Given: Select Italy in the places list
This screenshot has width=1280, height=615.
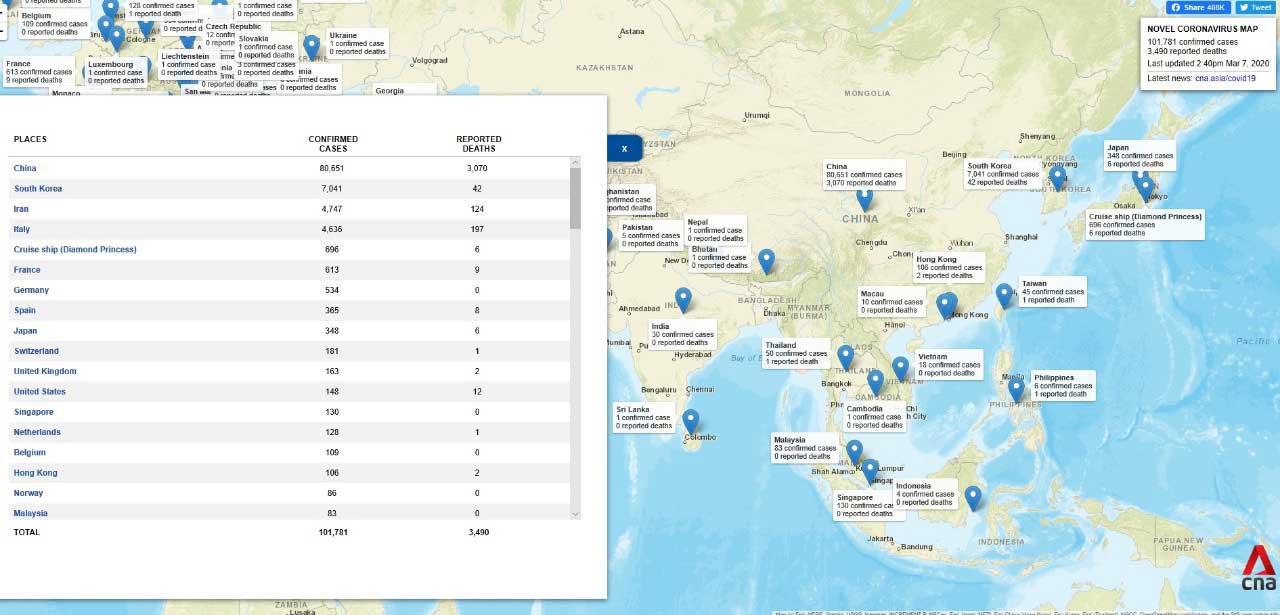Looking at the screenshot, I should click(x=21, y=229).
